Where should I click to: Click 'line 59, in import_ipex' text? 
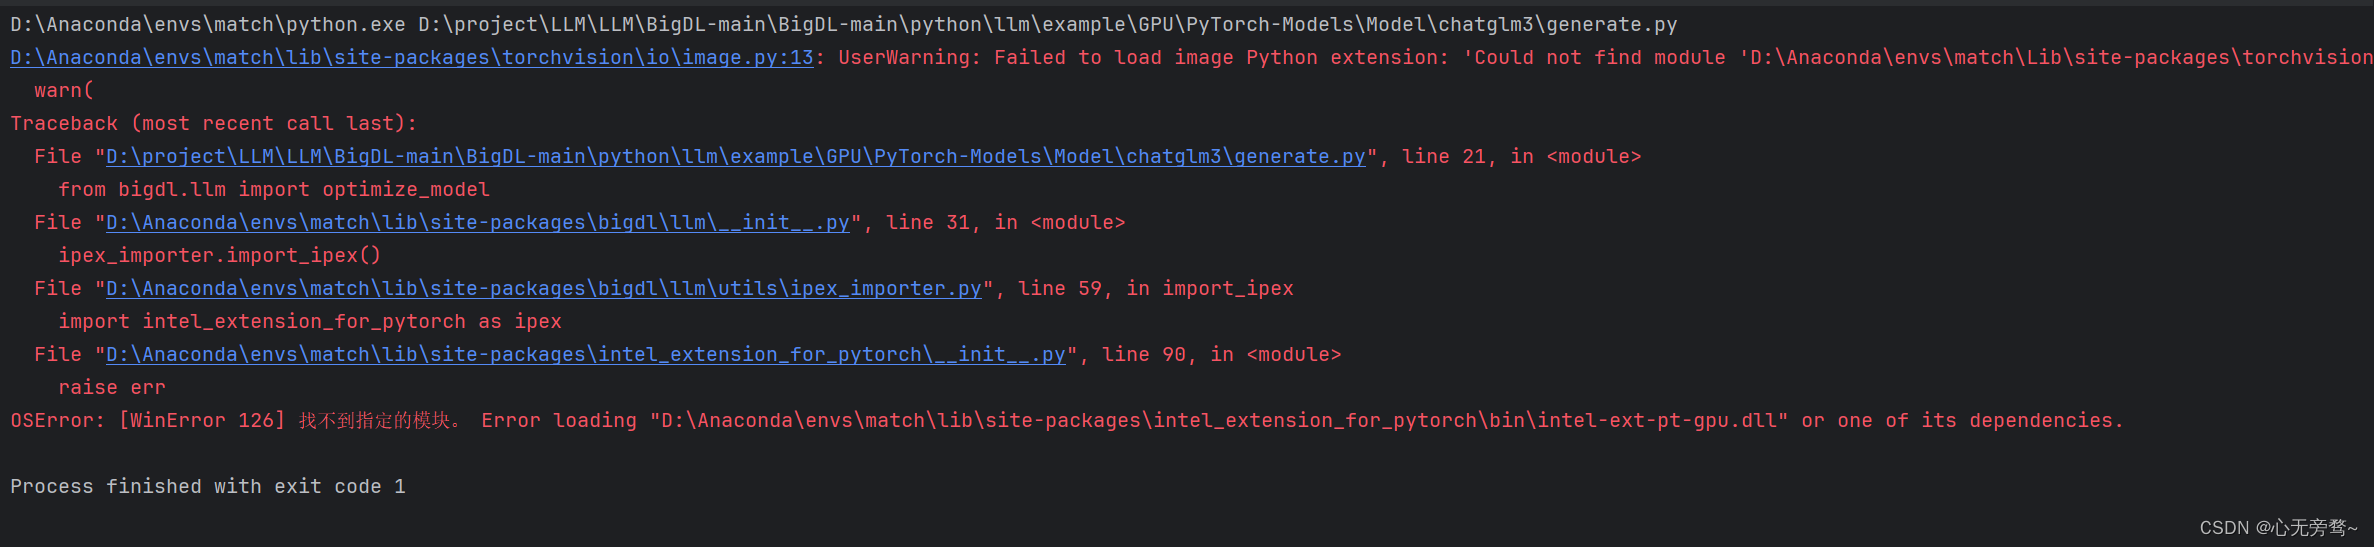(x=1155, y=288)
